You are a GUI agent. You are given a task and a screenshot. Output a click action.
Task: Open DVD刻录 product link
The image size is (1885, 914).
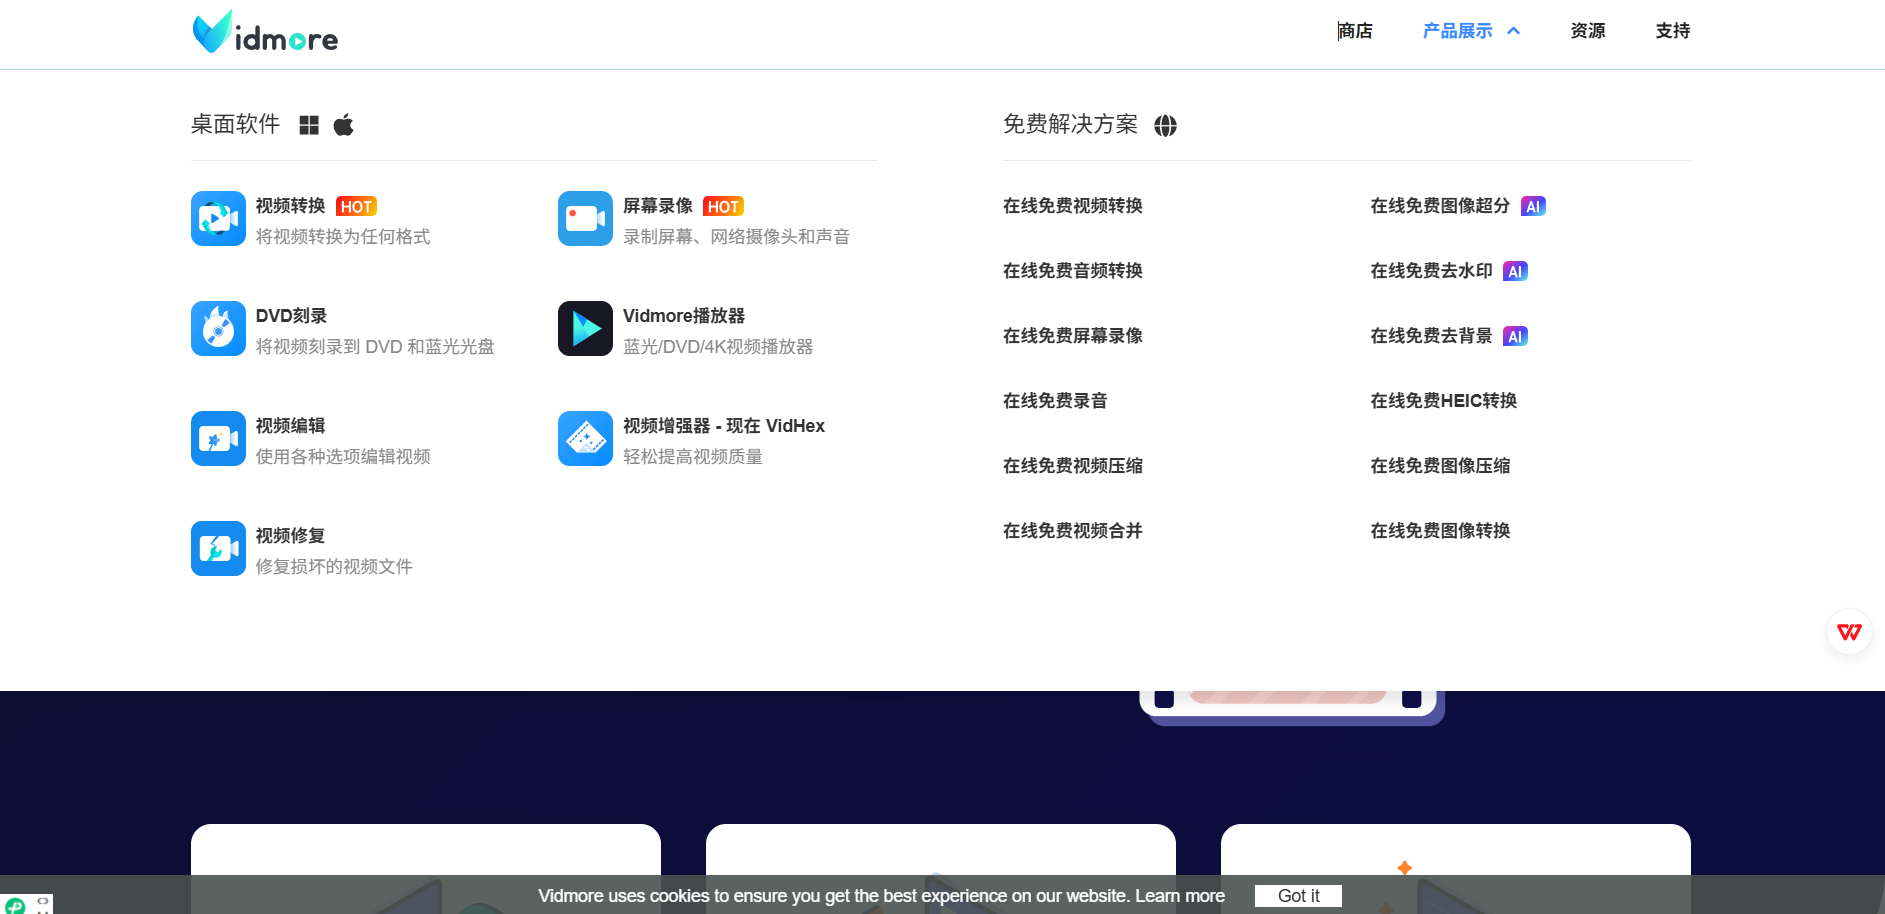pyautogui.click(x=291, y=316)
